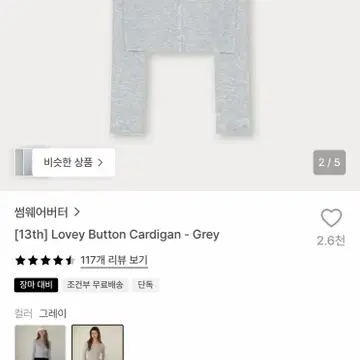Choose the first color thumbnail with beret
This screenshot has width=360, height=360.
click(x=40, y=342)
